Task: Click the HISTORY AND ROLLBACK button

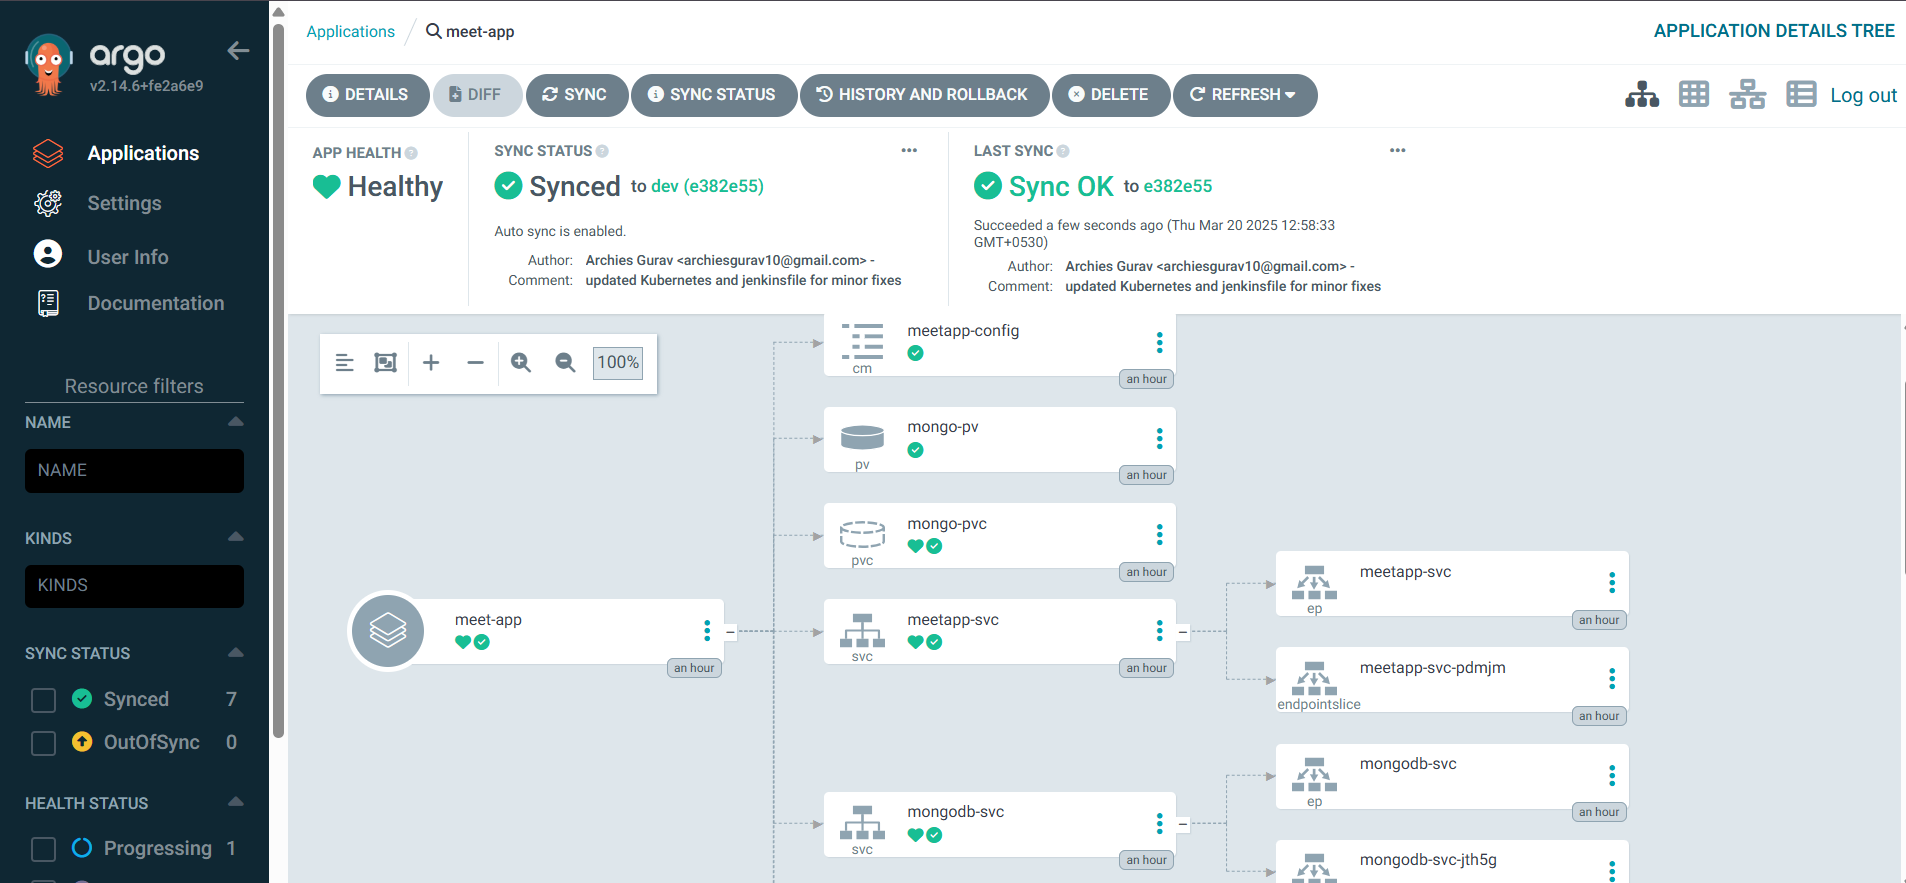Action: pyautogui.click(x=924, y=95)
